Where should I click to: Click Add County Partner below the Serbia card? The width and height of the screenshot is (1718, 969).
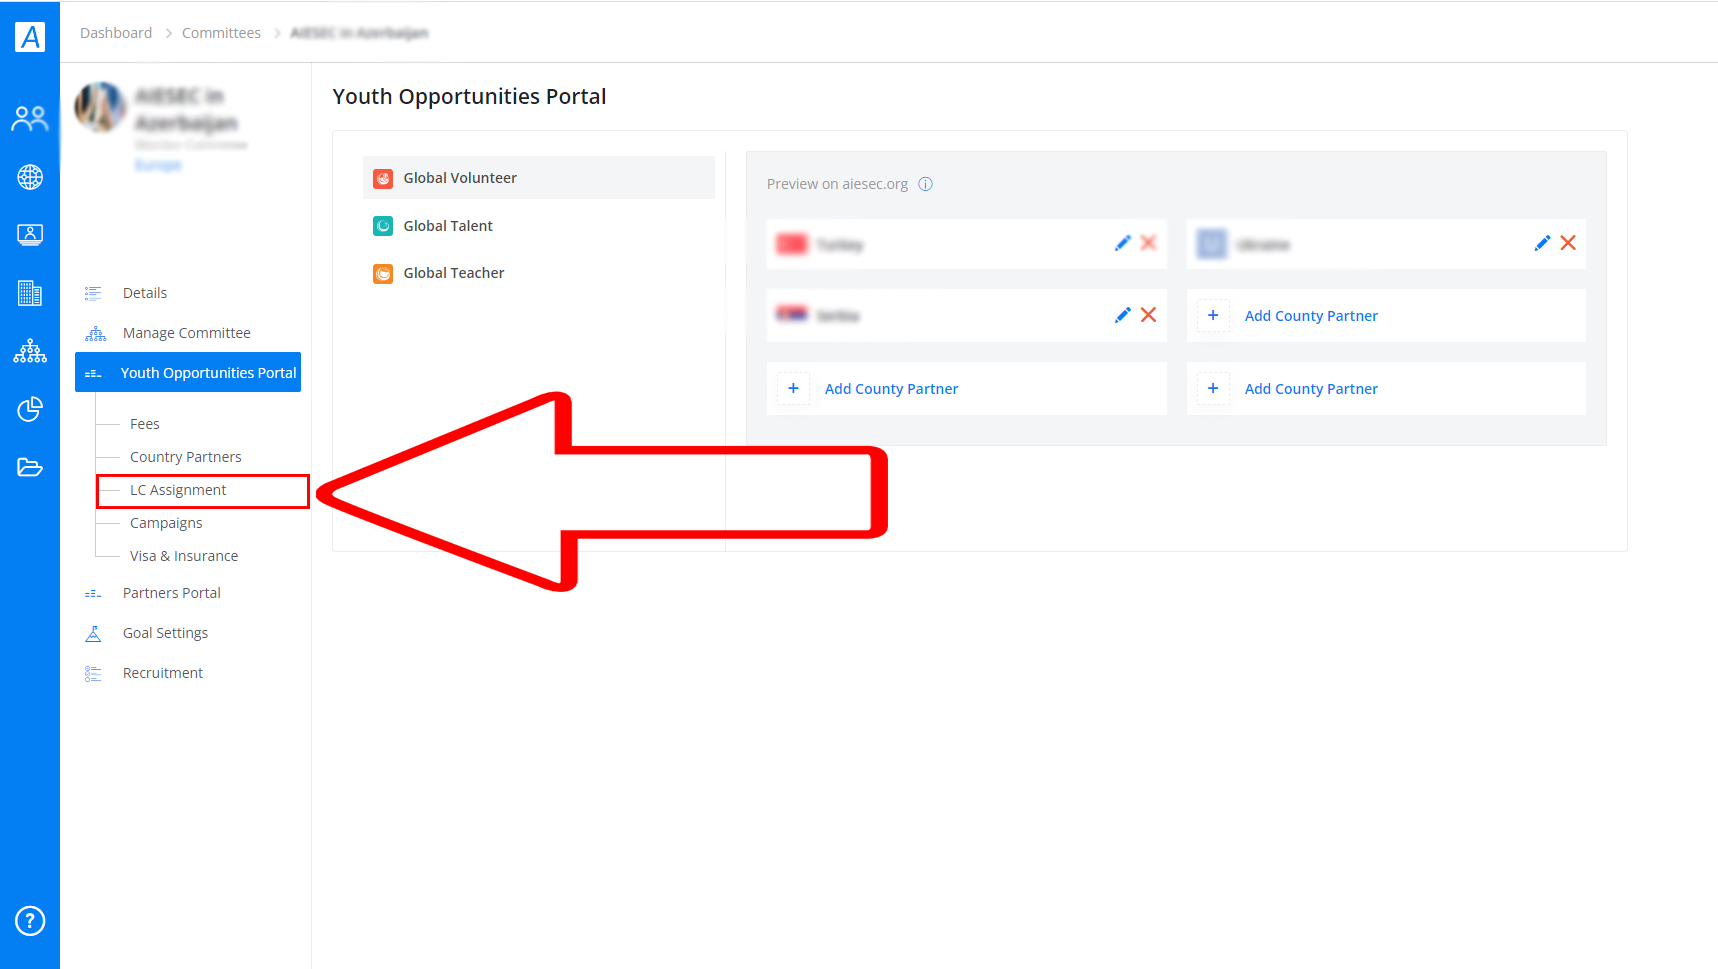(967, 389)
